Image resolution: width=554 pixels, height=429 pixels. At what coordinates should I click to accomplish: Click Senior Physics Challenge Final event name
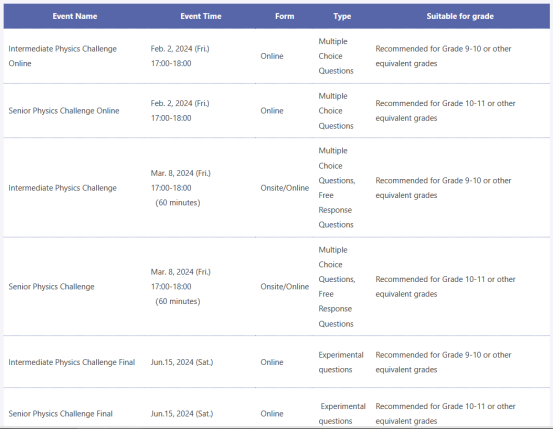click(x=60, y=413)
